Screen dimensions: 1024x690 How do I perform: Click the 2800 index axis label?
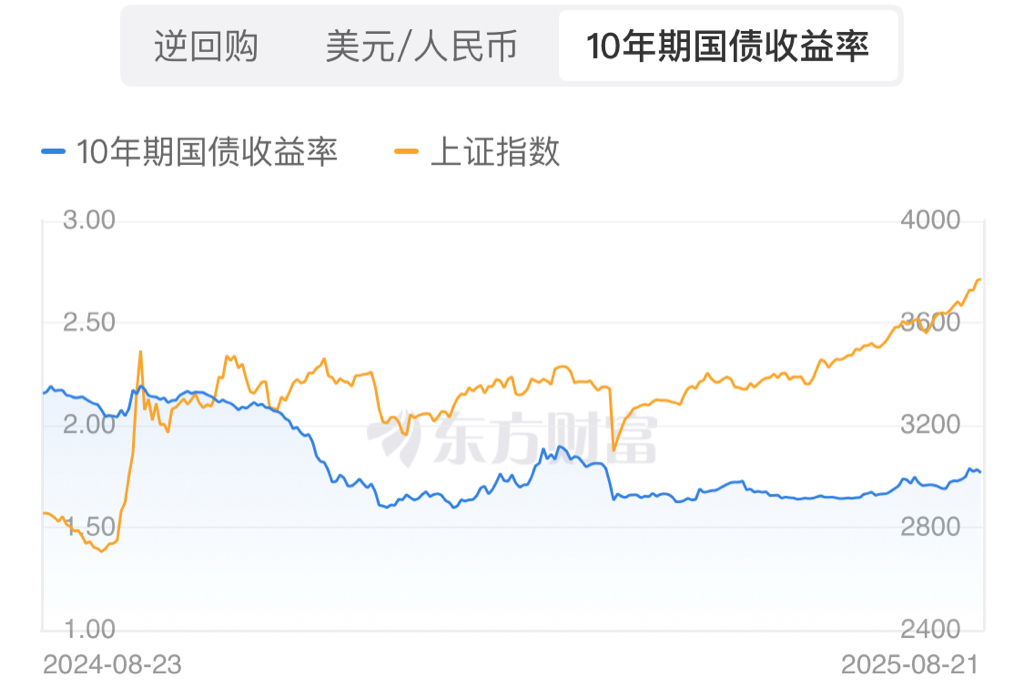[931, 527]
